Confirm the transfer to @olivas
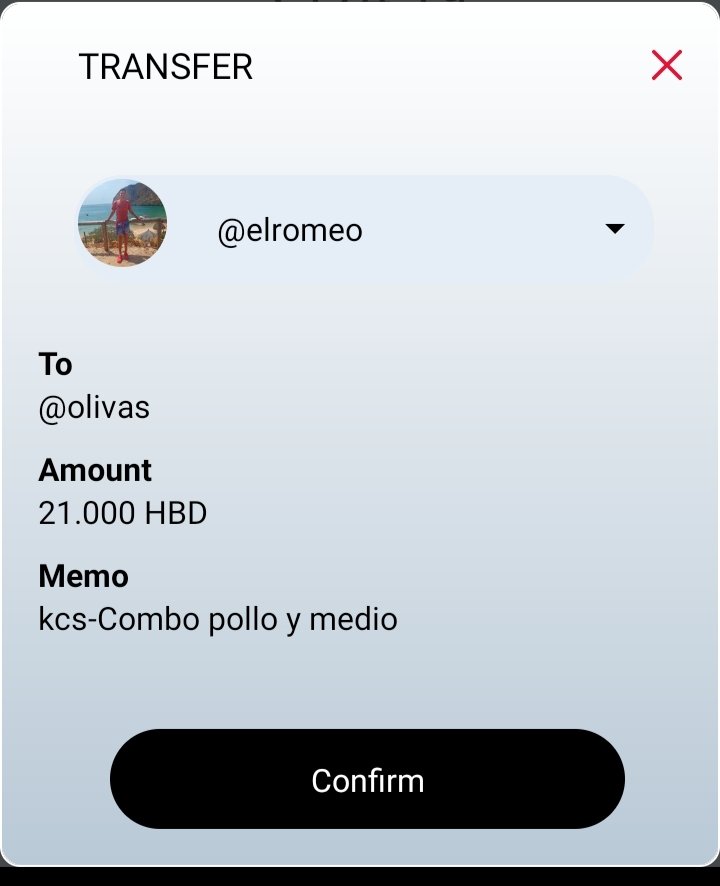This screenshot has height=886, width=720. [x=367, y=779]
